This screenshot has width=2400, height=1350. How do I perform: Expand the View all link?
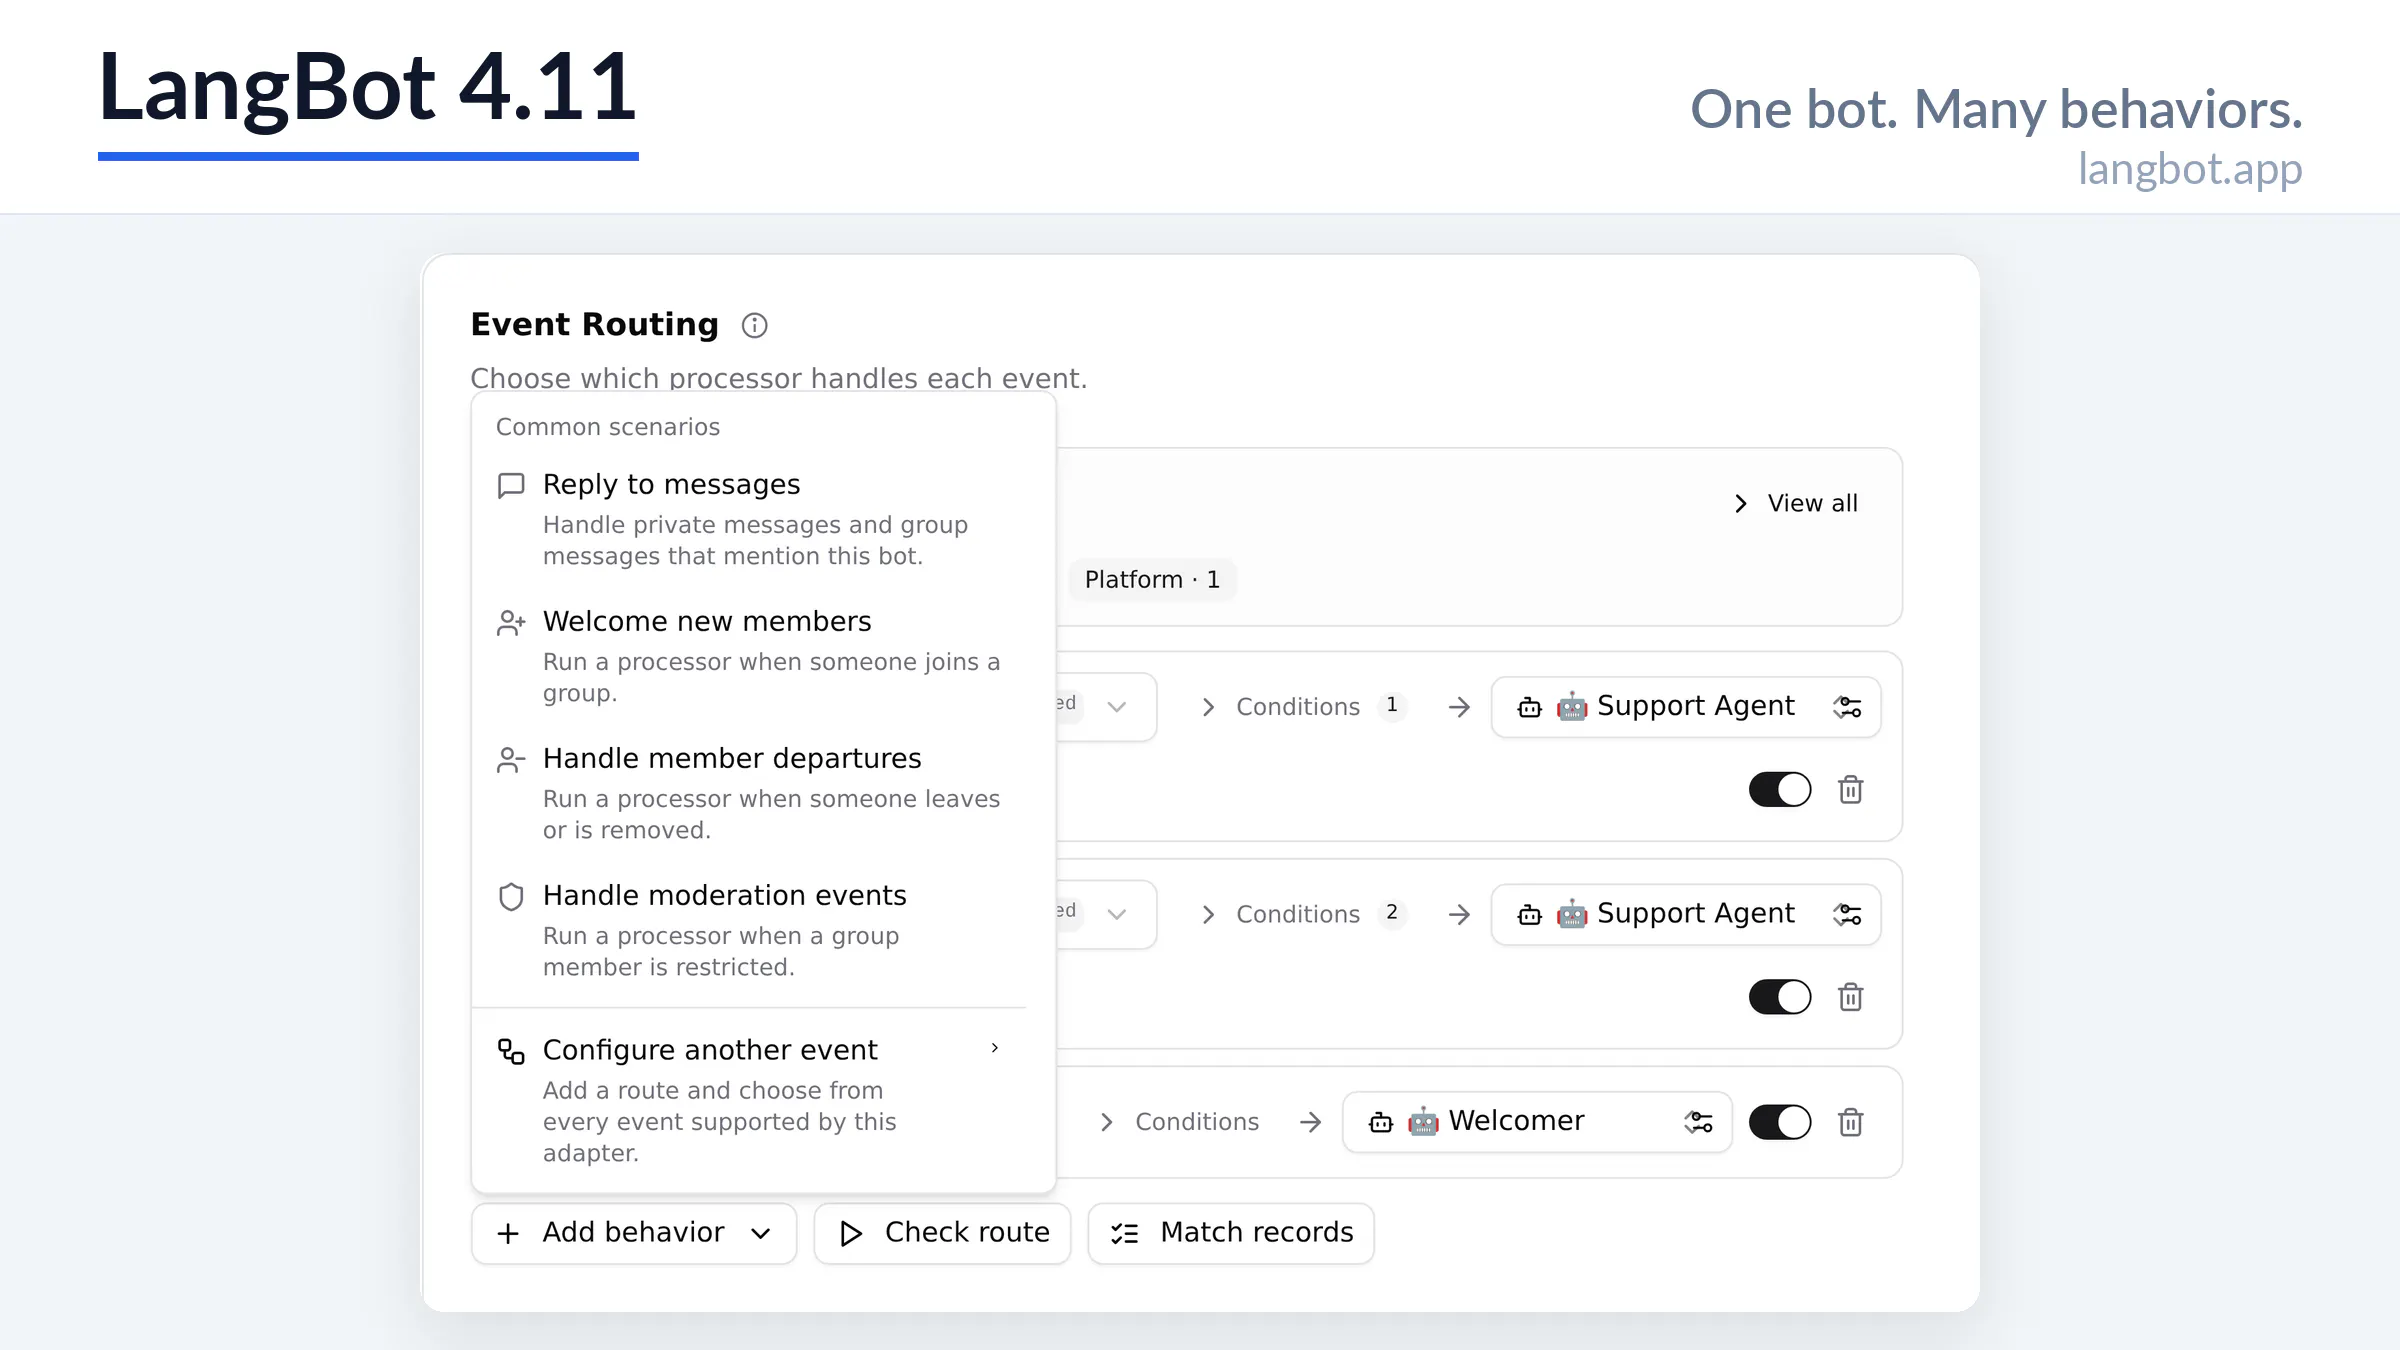coord(1795,503)
